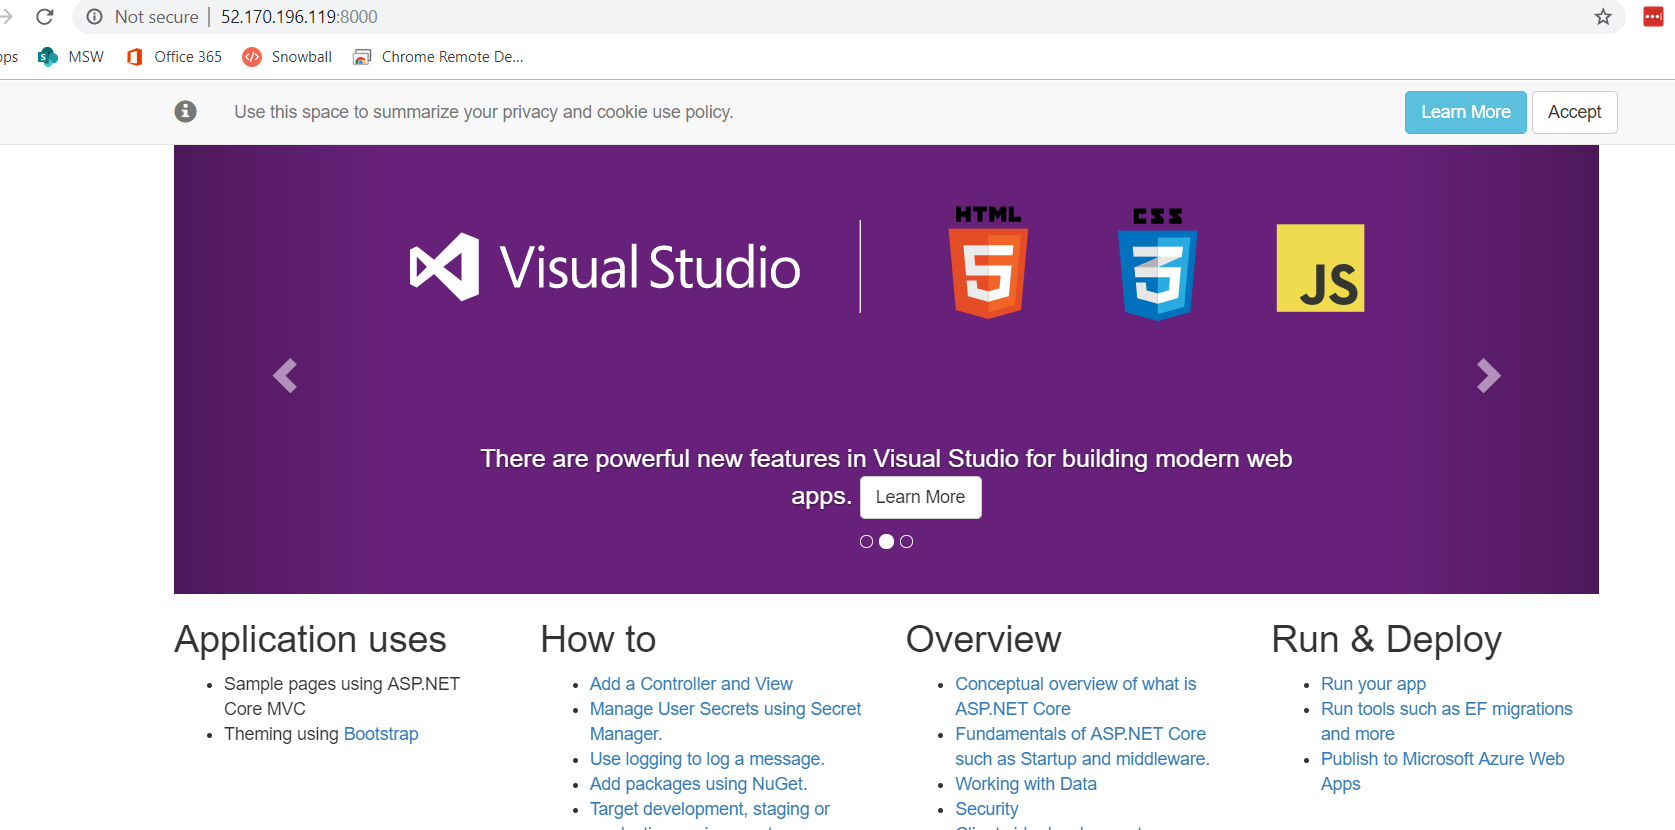Click the Visual Studio logo in banner

tap(605, 267)
